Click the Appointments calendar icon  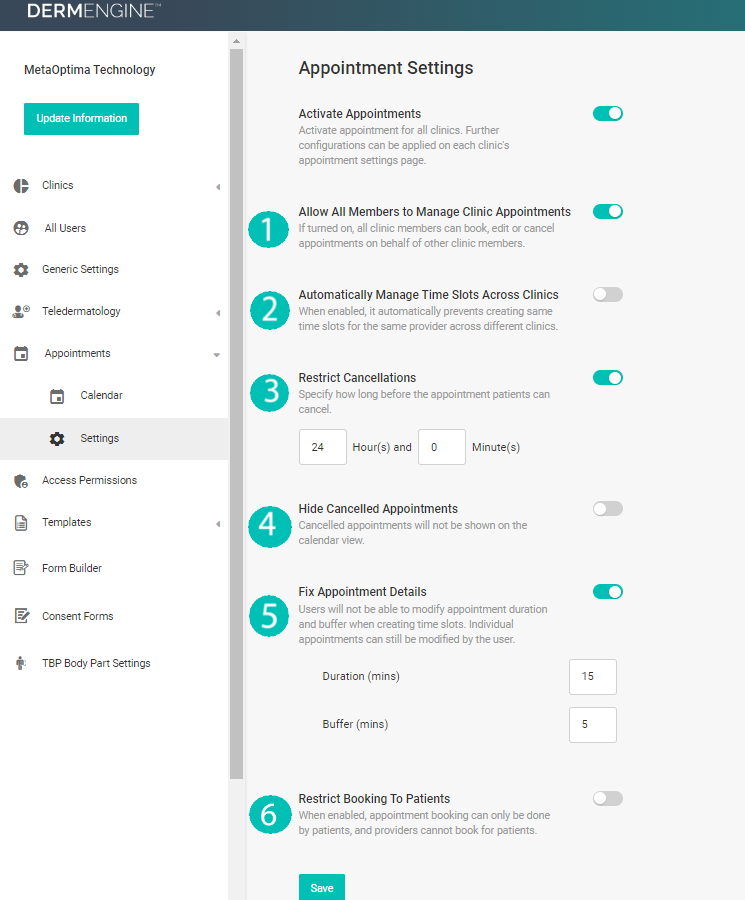(21, 354)
